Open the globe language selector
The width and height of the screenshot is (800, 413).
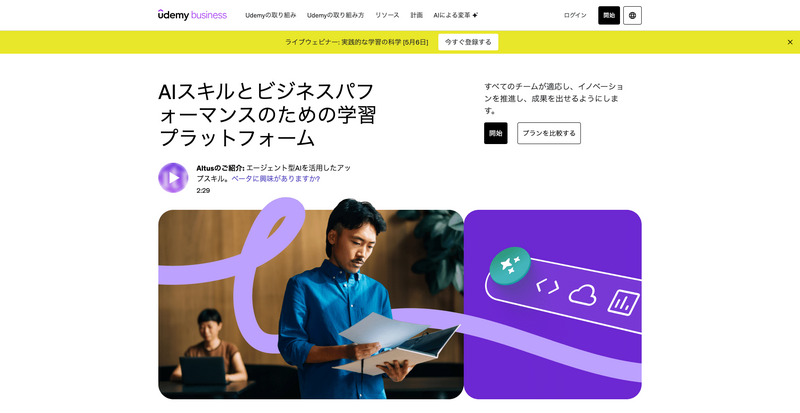632,15
